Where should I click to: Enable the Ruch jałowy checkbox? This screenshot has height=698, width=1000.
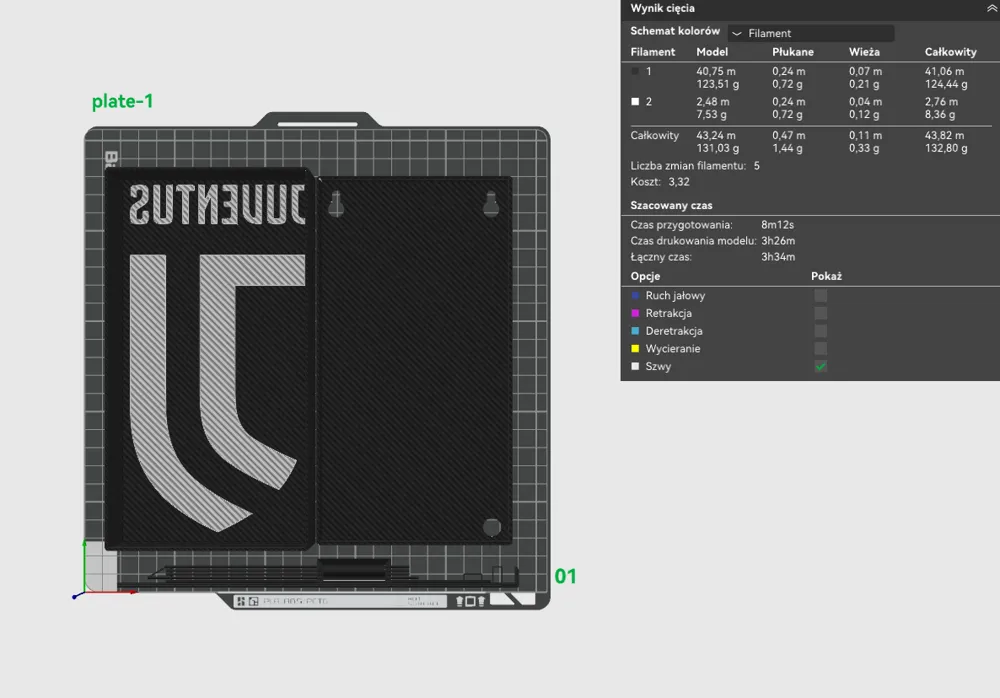[820, 296]
